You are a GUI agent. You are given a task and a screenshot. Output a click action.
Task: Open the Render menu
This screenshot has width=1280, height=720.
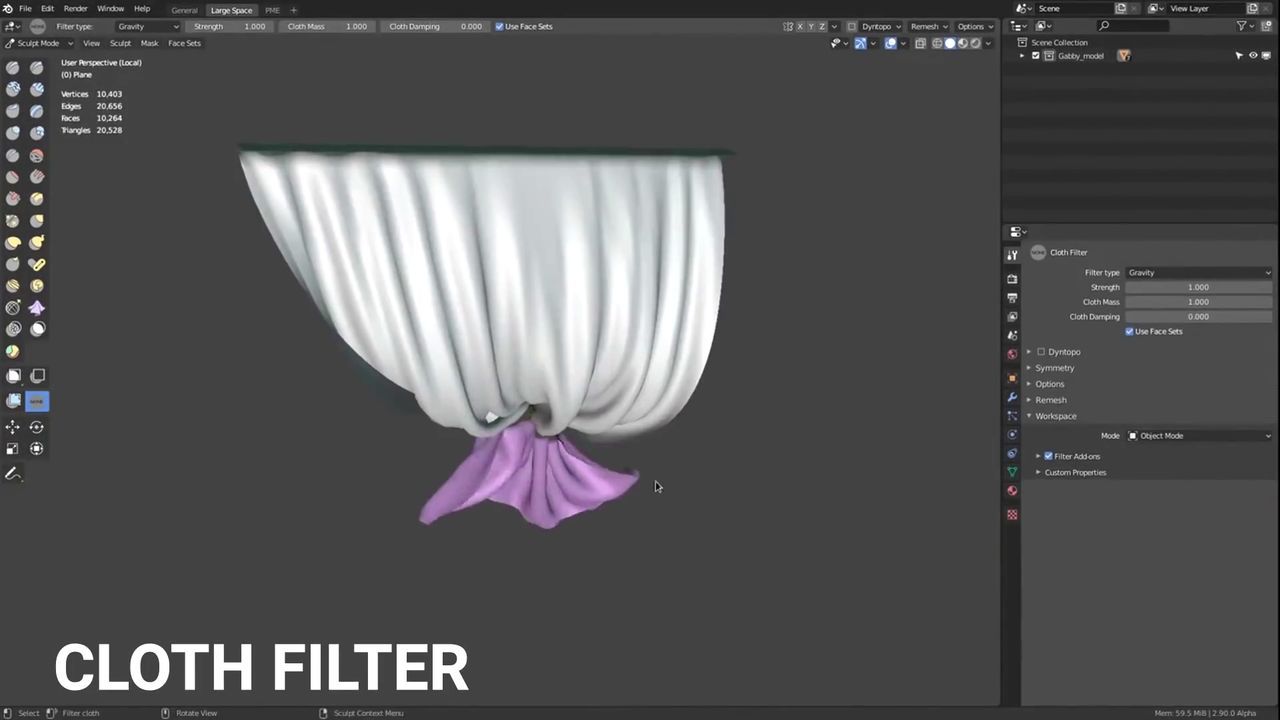[x=75, y=8]
